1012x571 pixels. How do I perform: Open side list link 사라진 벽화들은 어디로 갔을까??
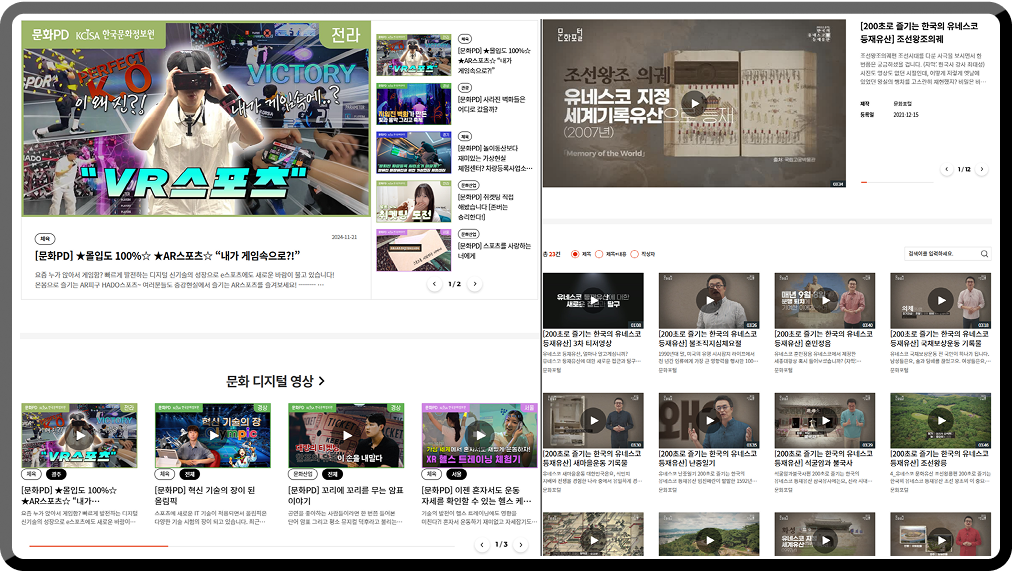(491, 105)
